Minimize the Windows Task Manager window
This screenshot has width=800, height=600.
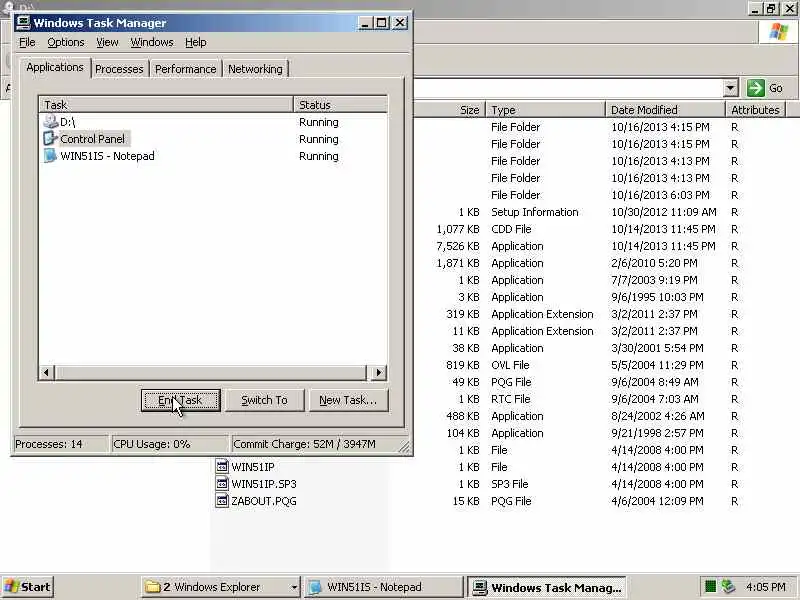365,23
